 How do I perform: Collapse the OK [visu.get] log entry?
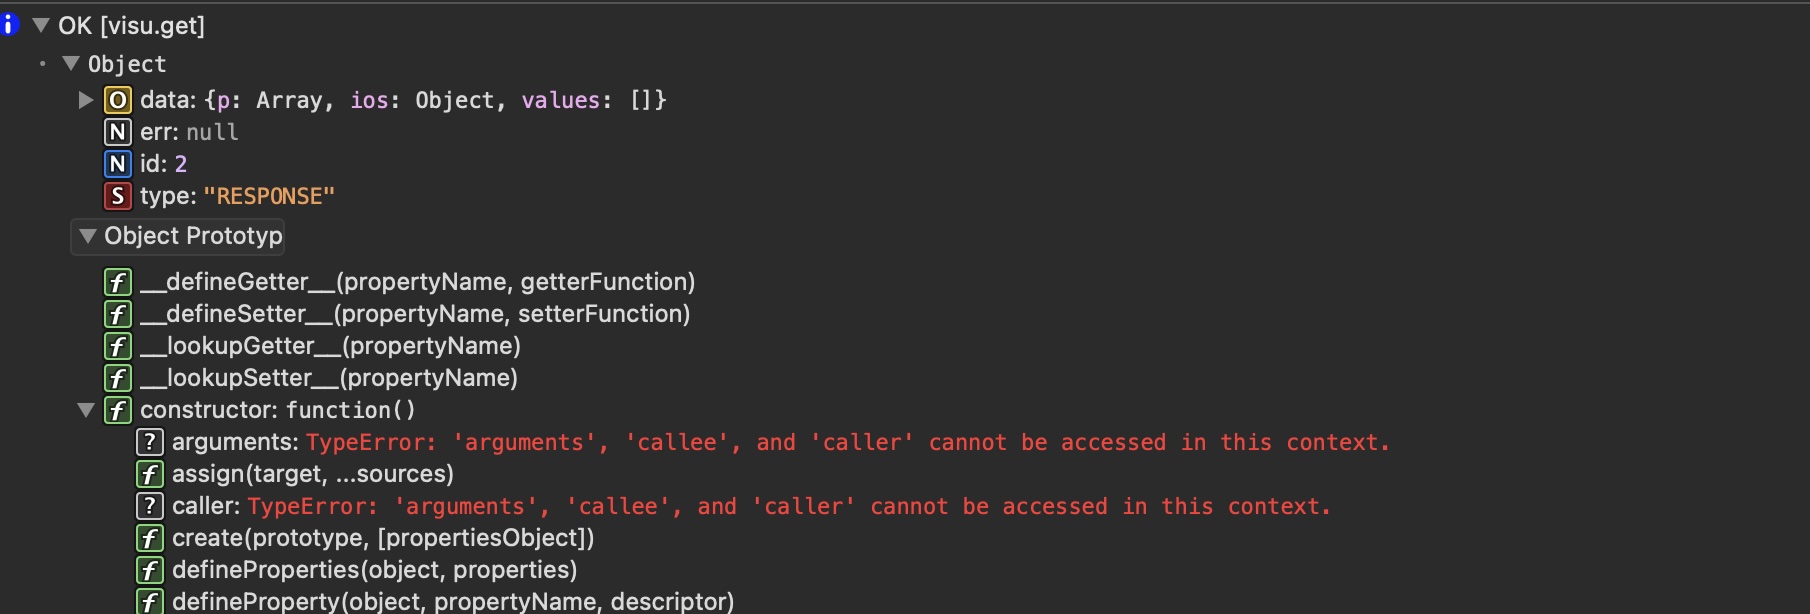click(x=41, y=25)
